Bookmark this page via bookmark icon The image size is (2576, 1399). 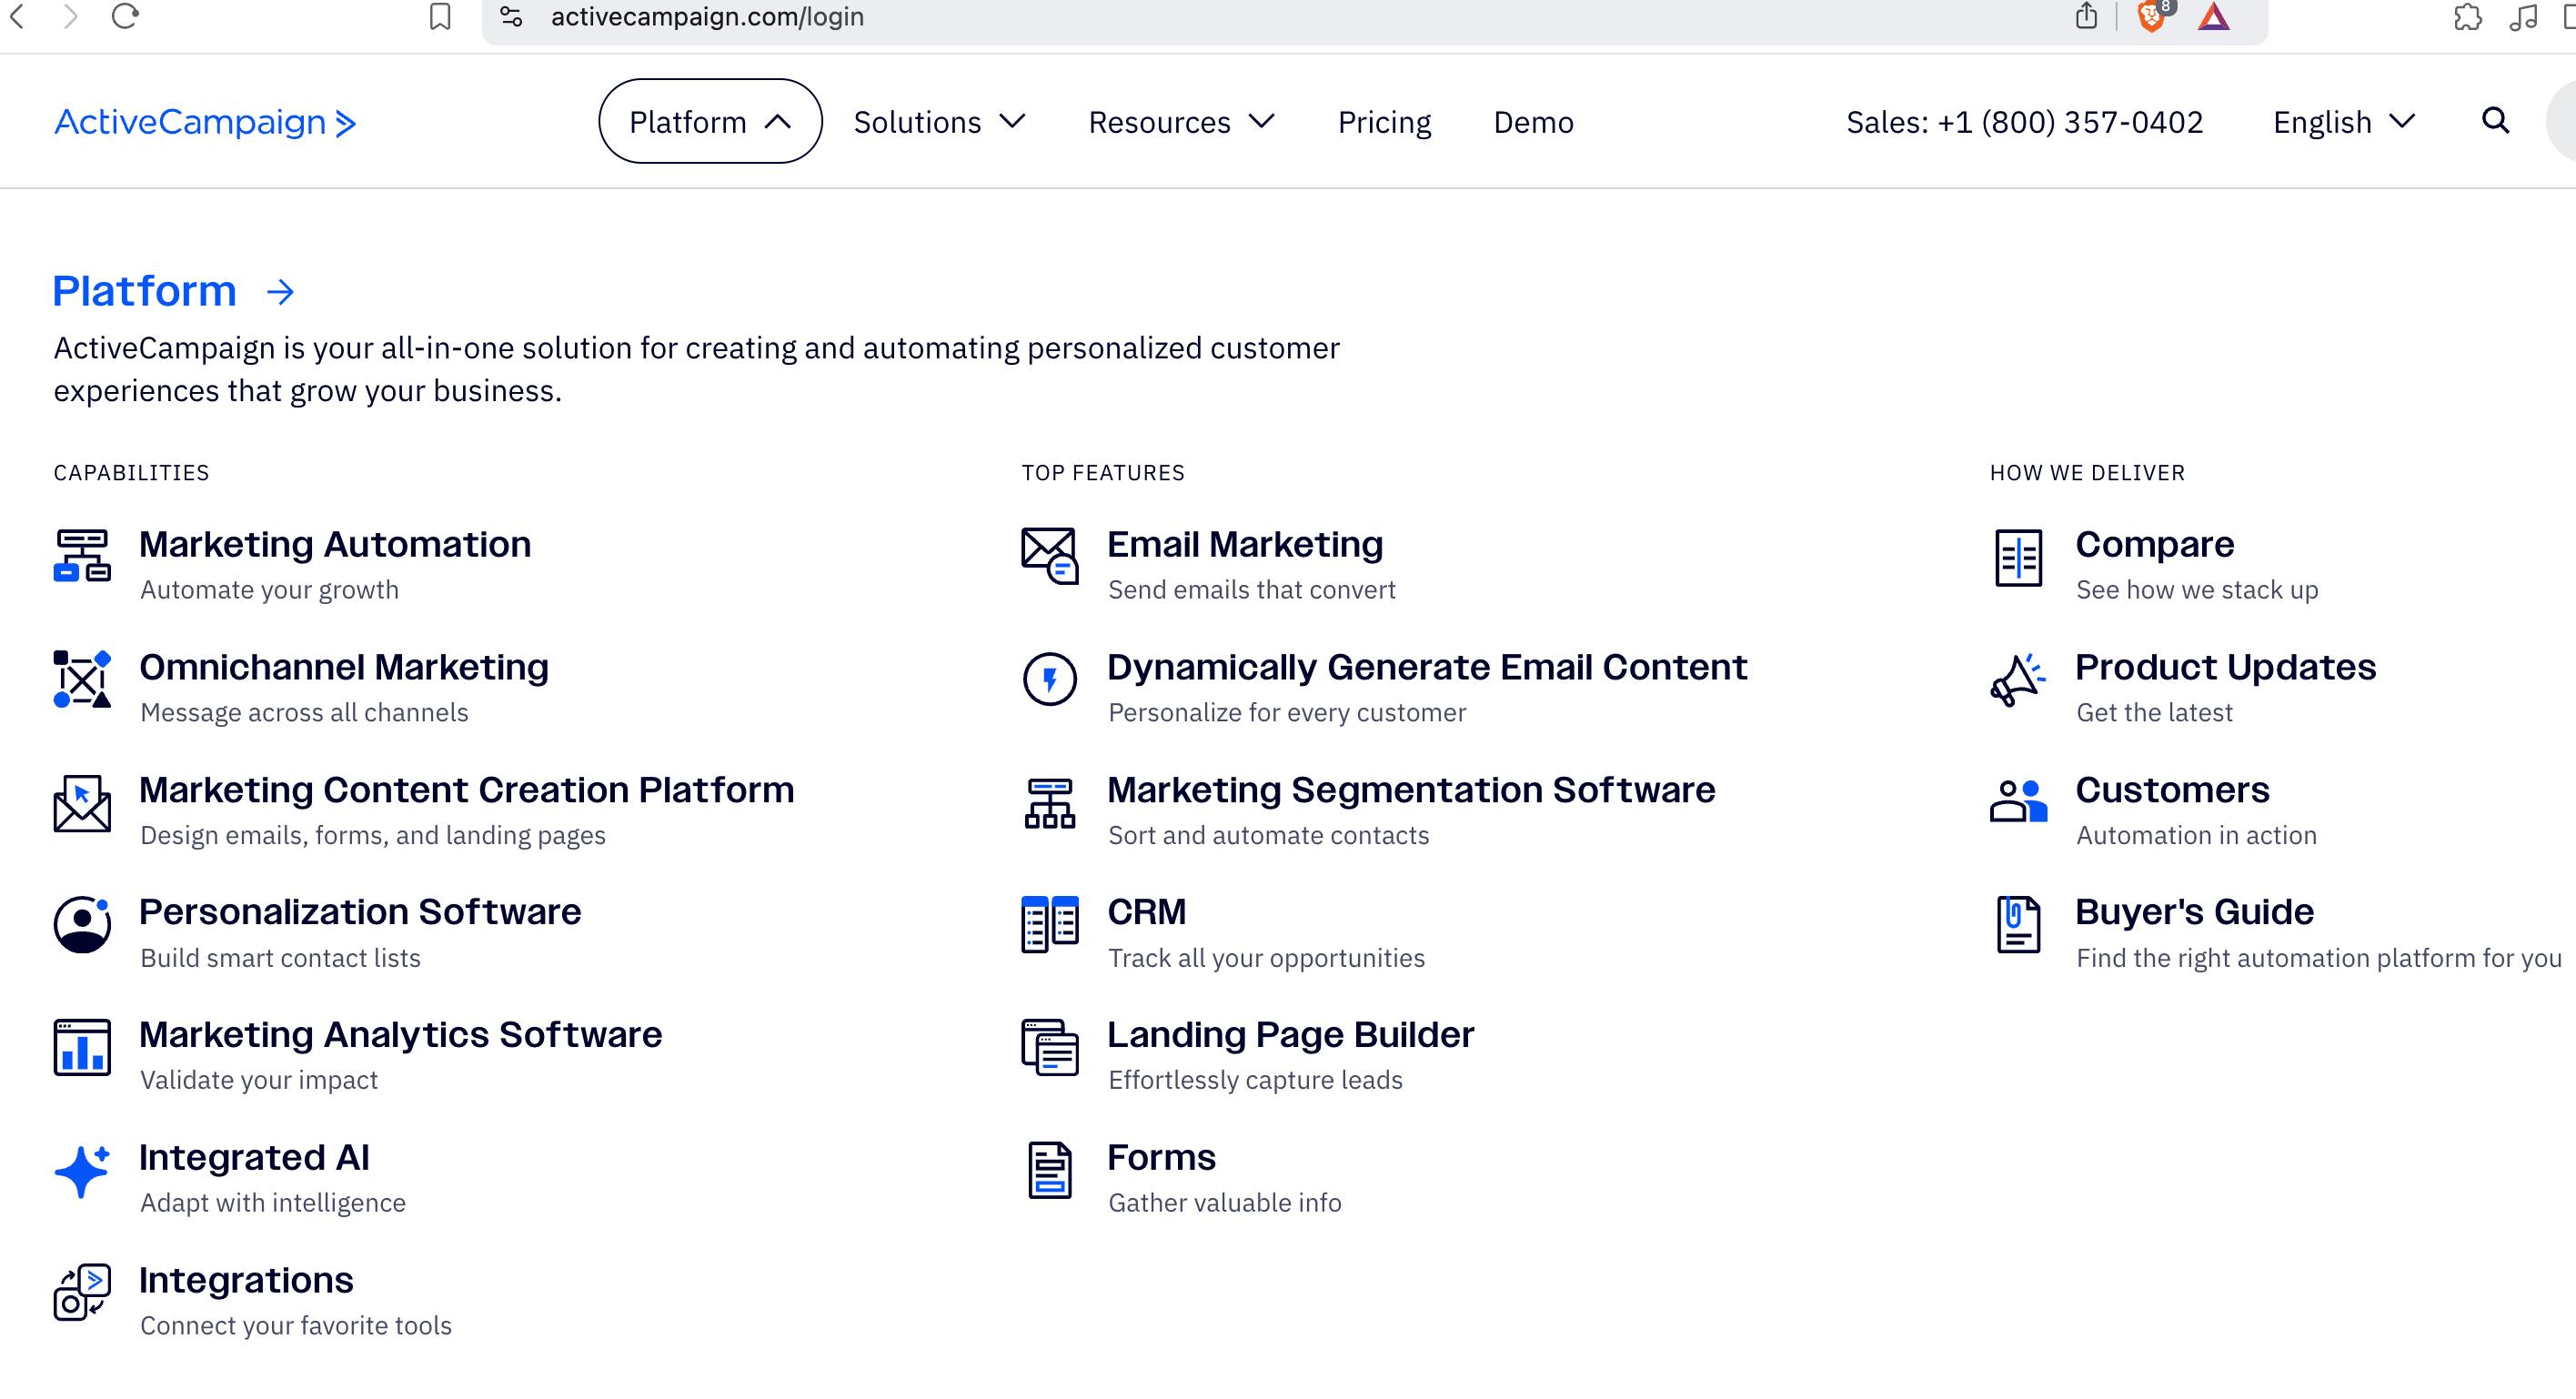(440, 16)
